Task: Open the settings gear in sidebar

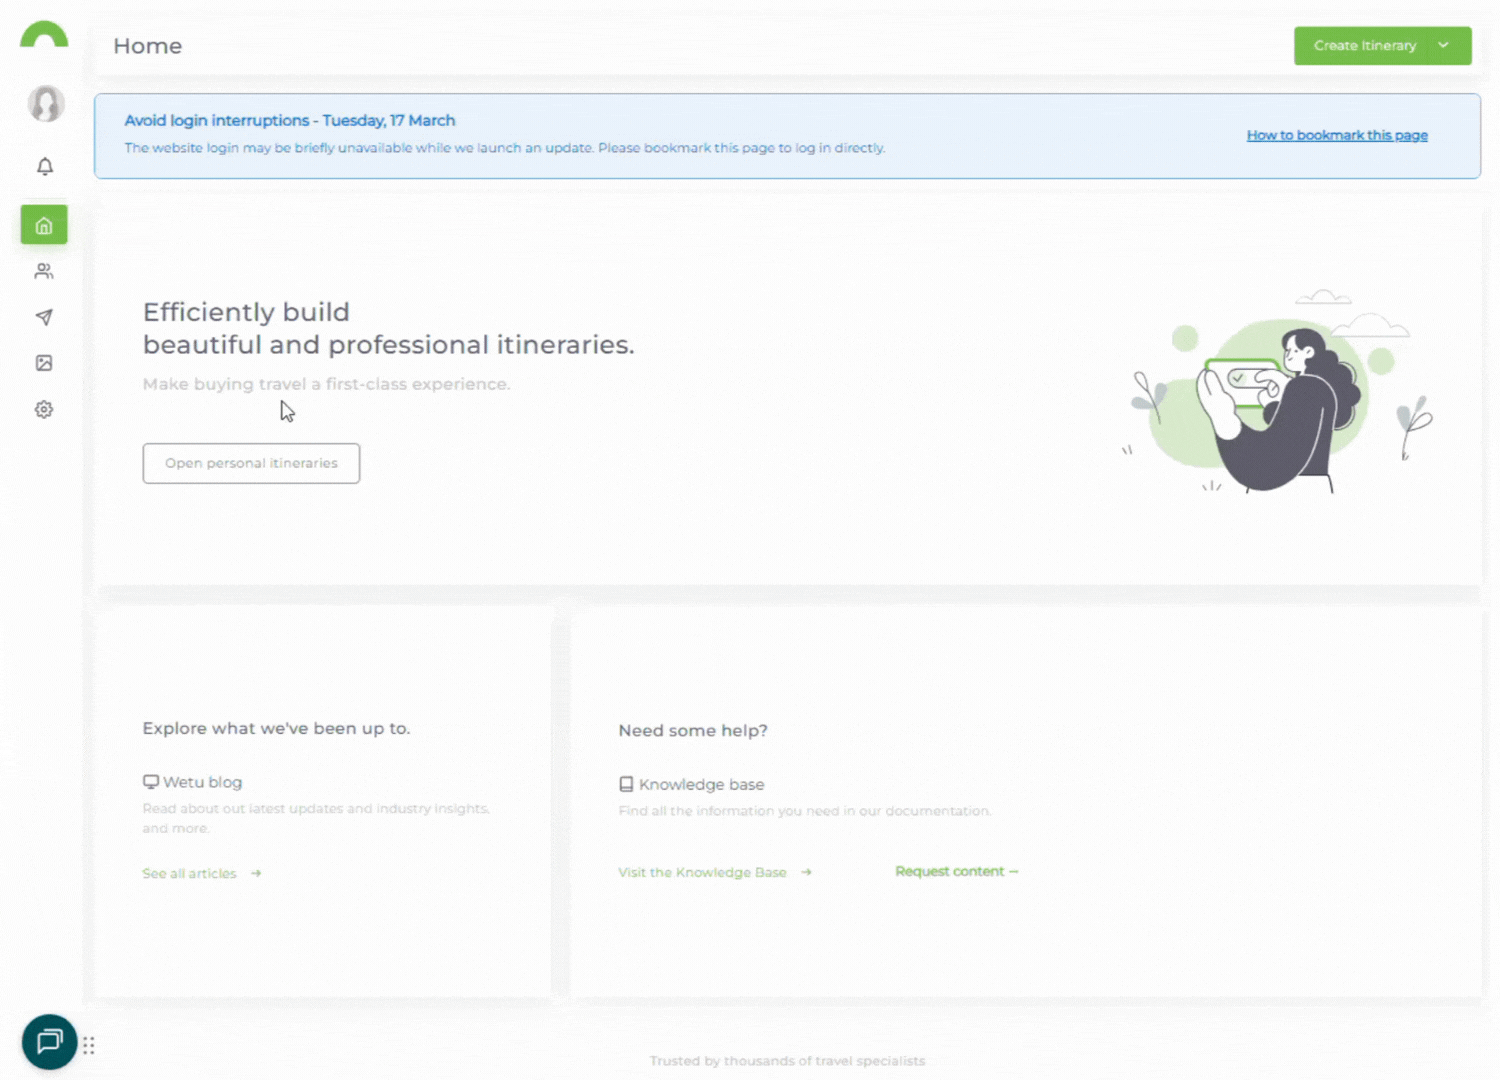Action: 44,409
